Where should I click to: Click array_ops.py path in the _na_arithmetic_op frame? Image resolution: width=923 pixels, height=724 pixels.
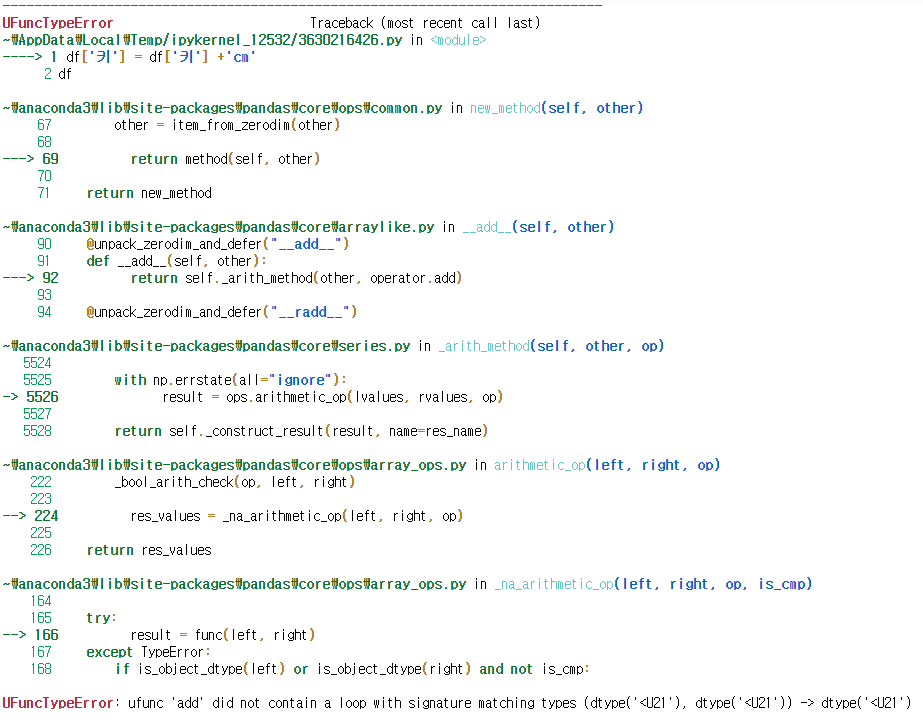[x=234, y=584]
